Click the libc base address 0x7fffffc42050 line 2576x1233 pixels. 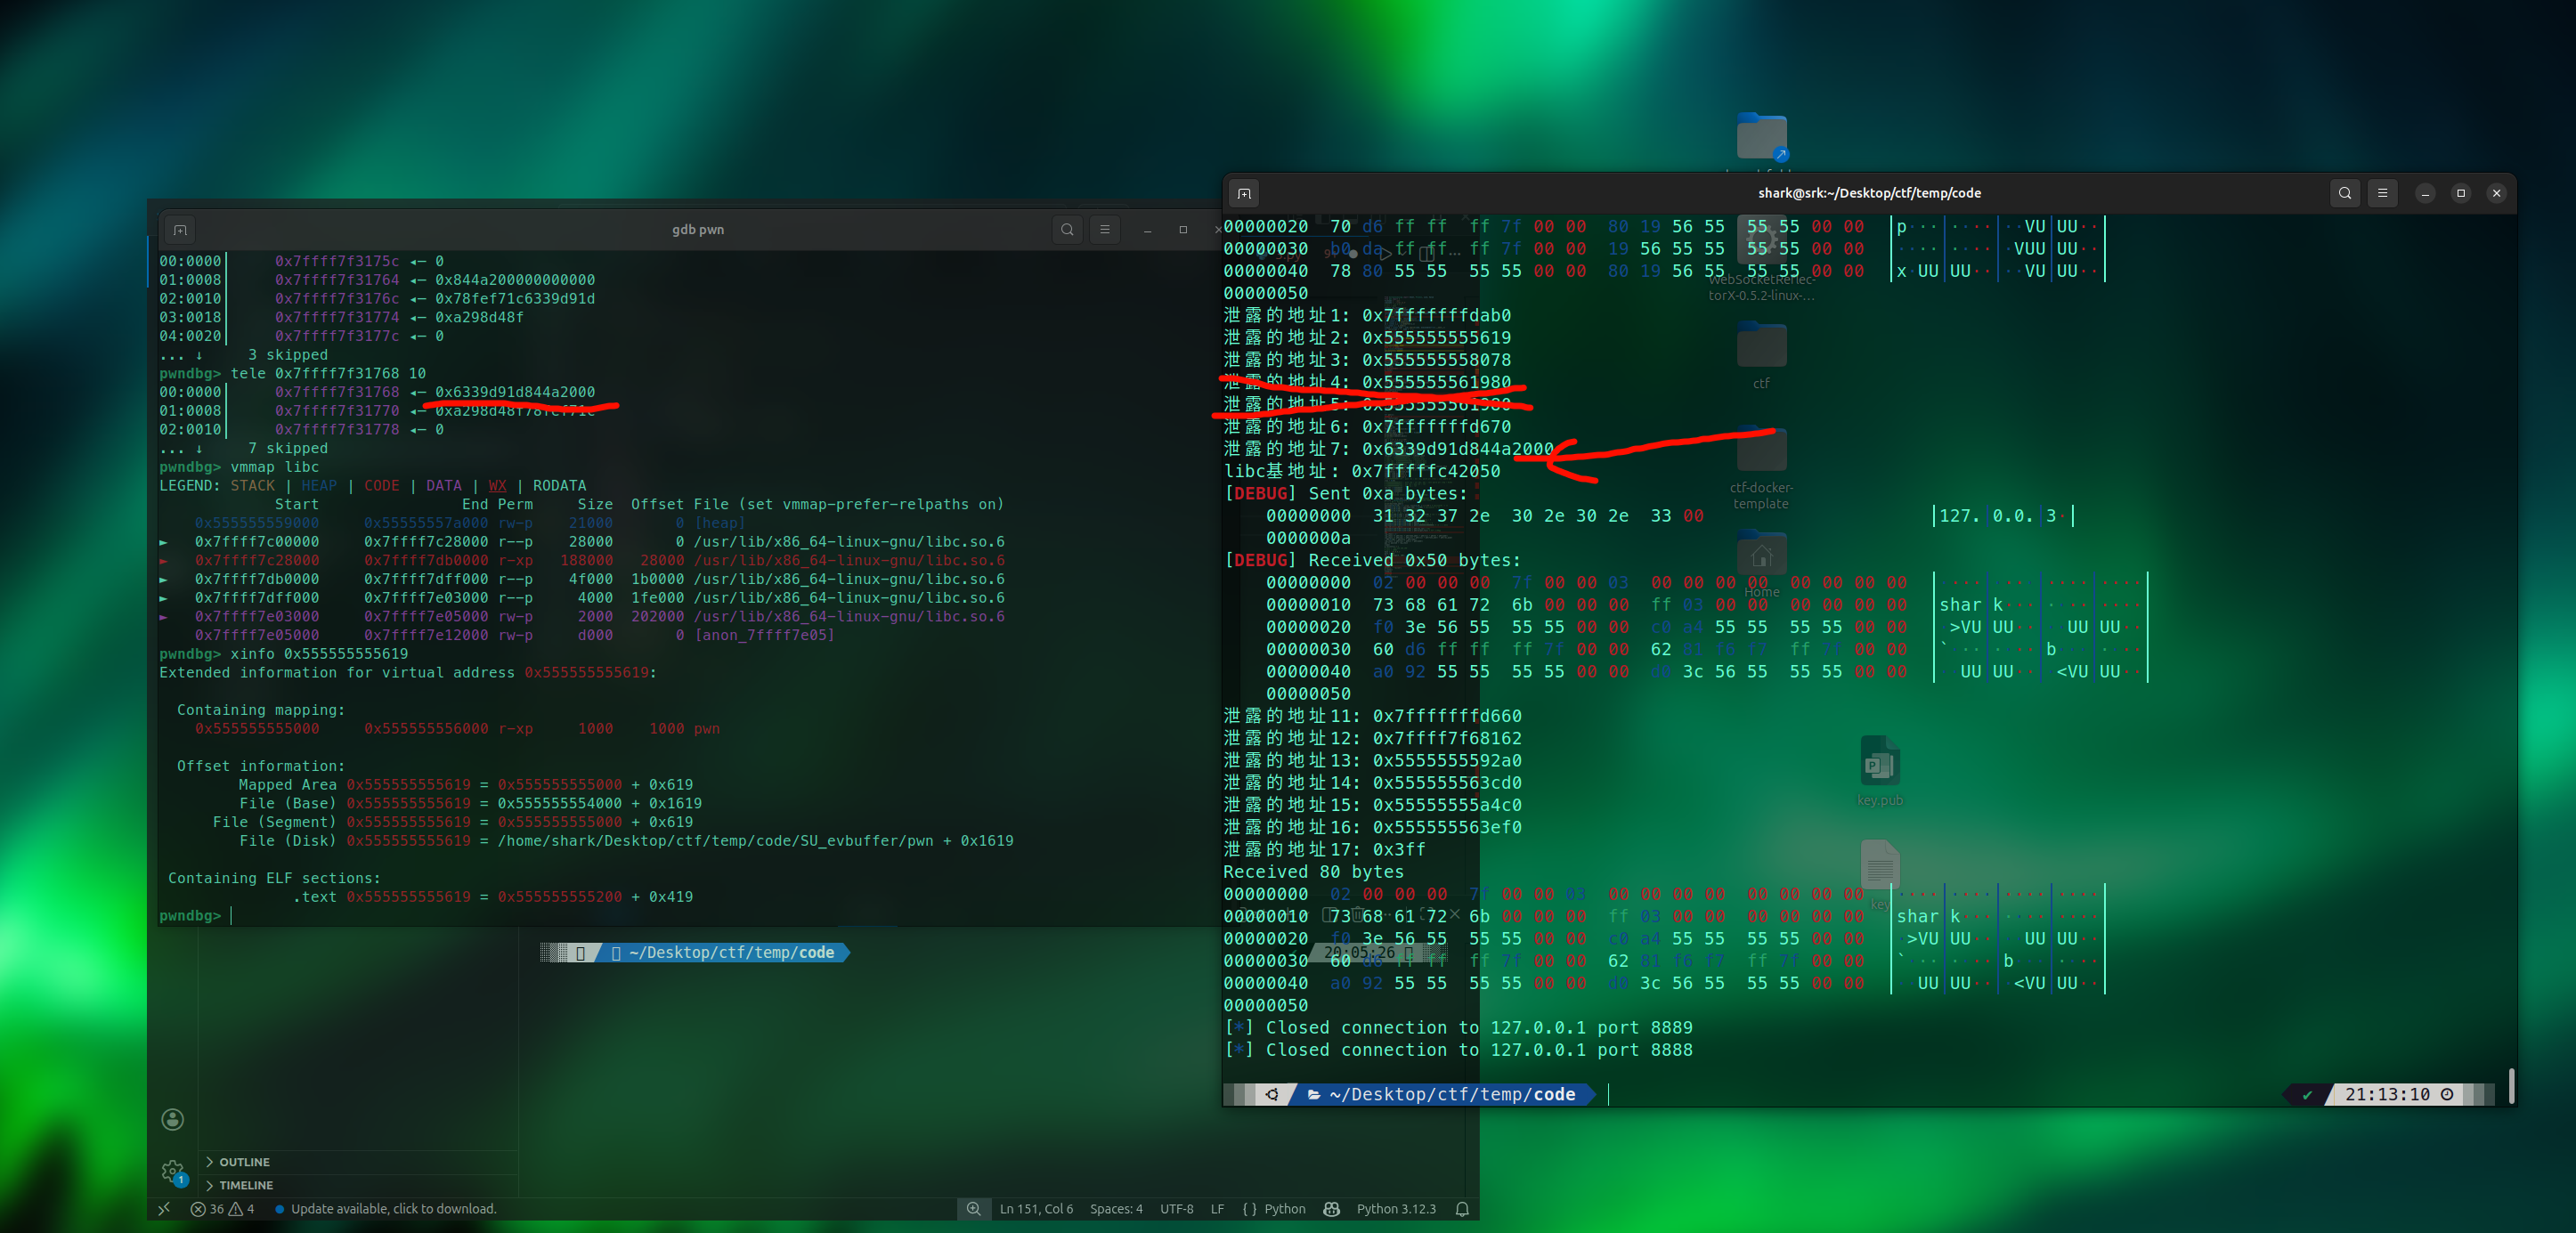click(x=1362, y=471)
